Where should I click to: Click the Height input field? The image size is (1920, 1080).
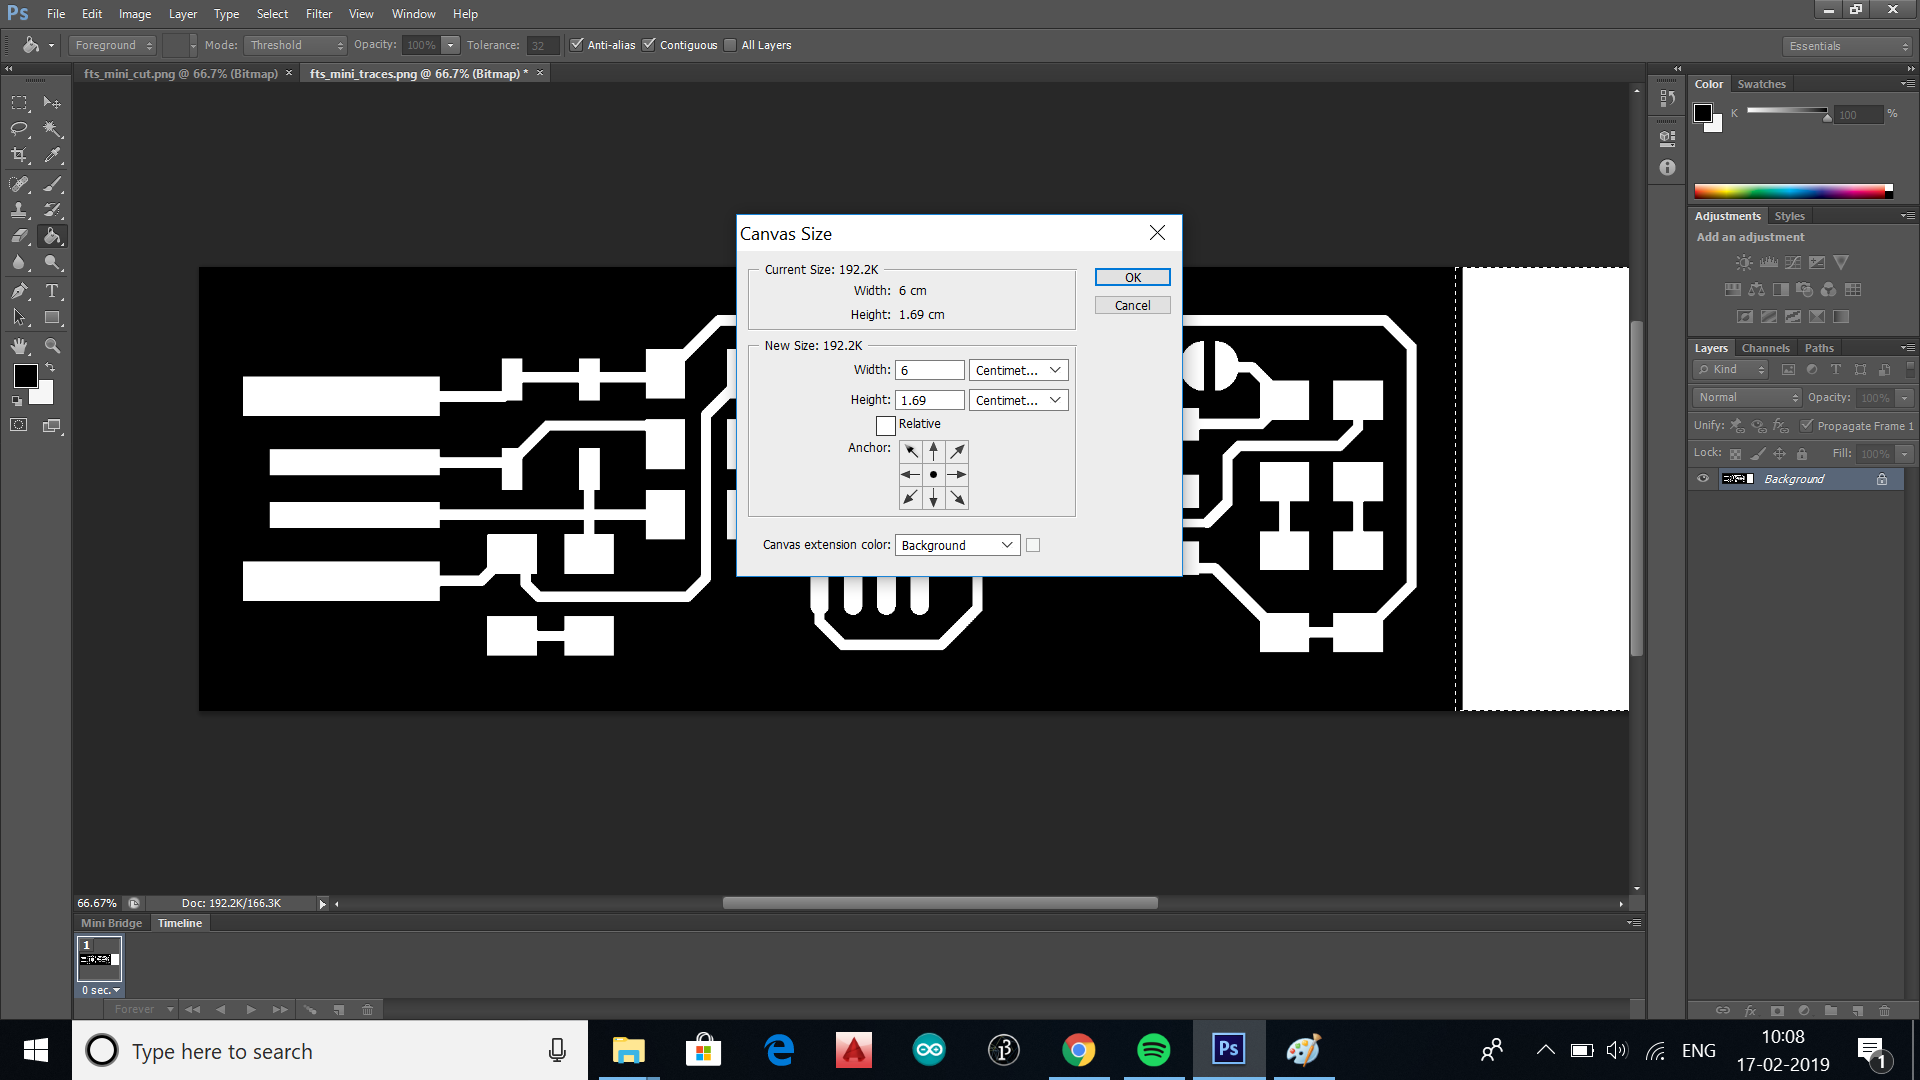tap(929, 400)
